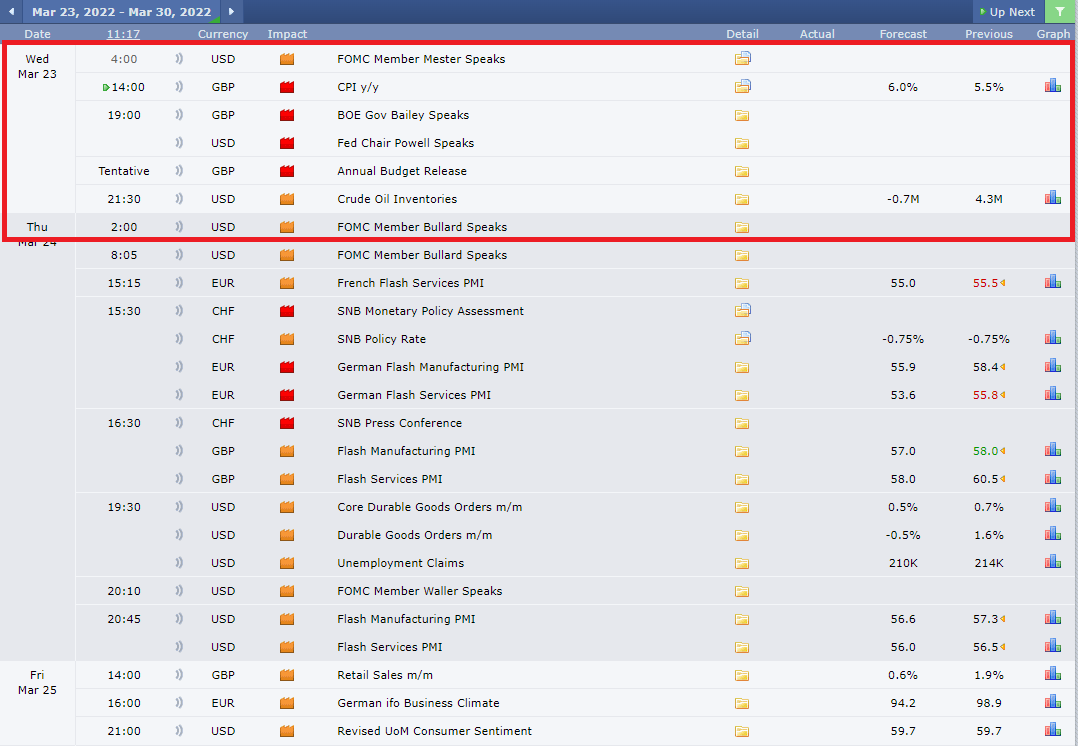Click the orange impact icon for Retail Sales m/m
The image size is (1078, 746).
(287, 675)
